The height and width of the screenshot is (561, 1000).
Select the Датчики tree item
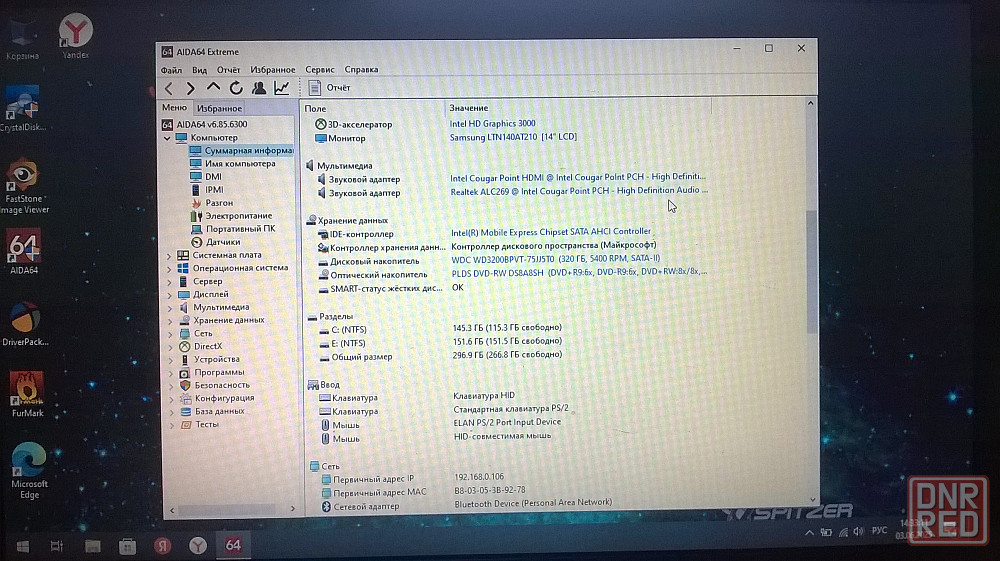216,242
